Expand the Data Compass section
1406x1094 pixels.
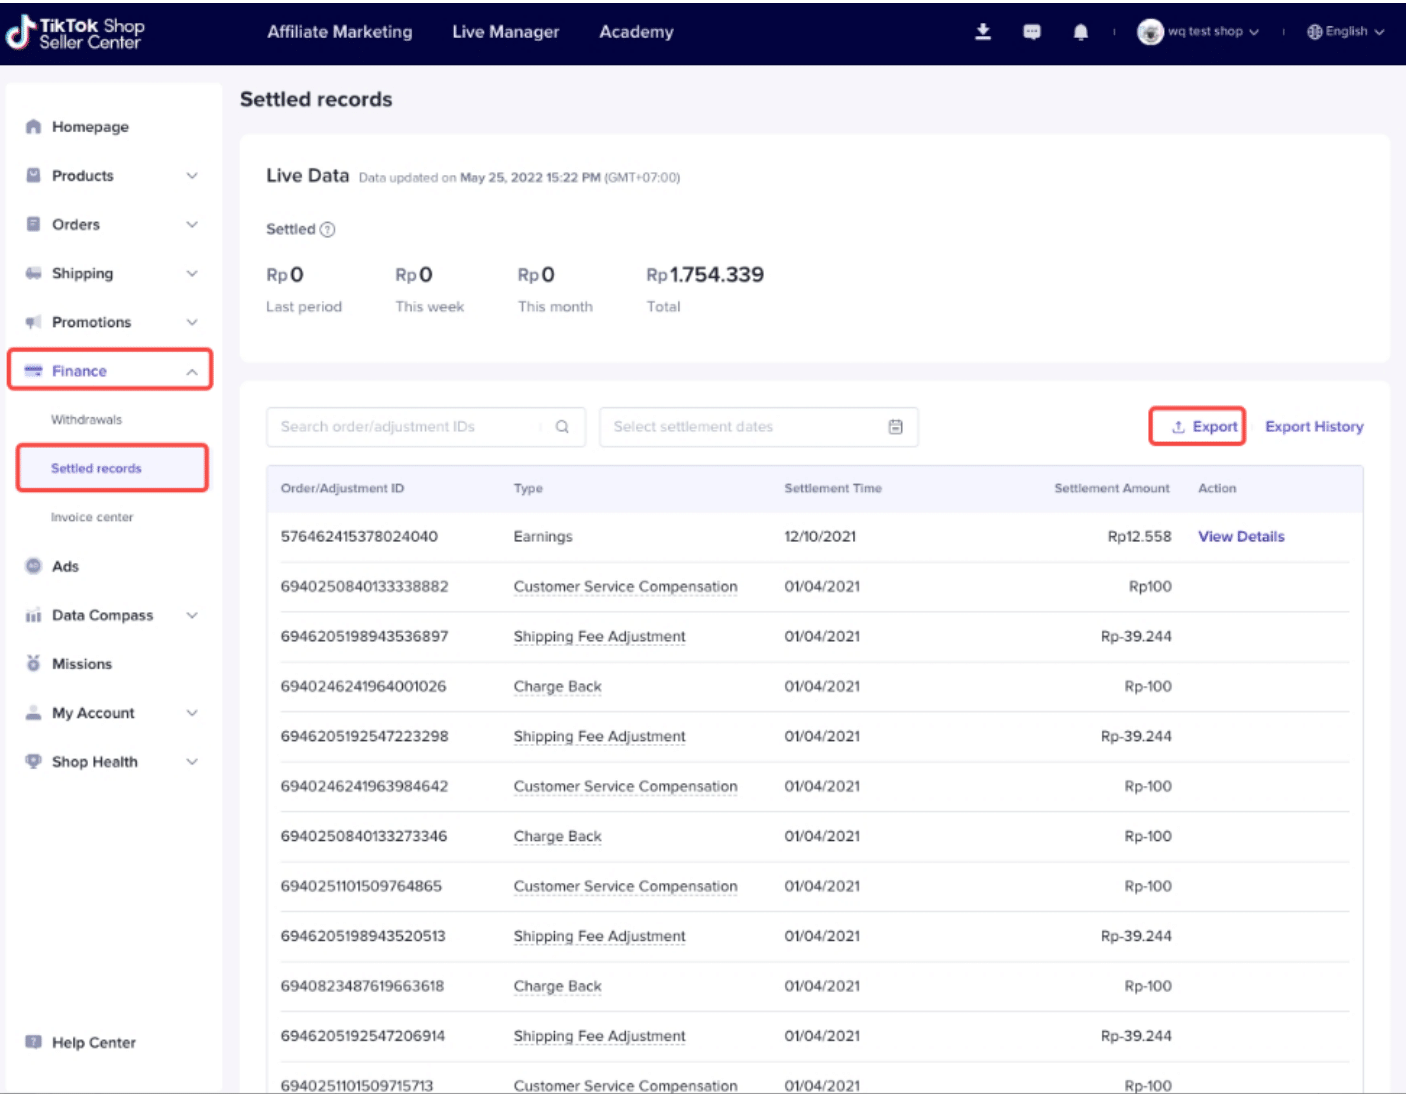pos(110,615)
